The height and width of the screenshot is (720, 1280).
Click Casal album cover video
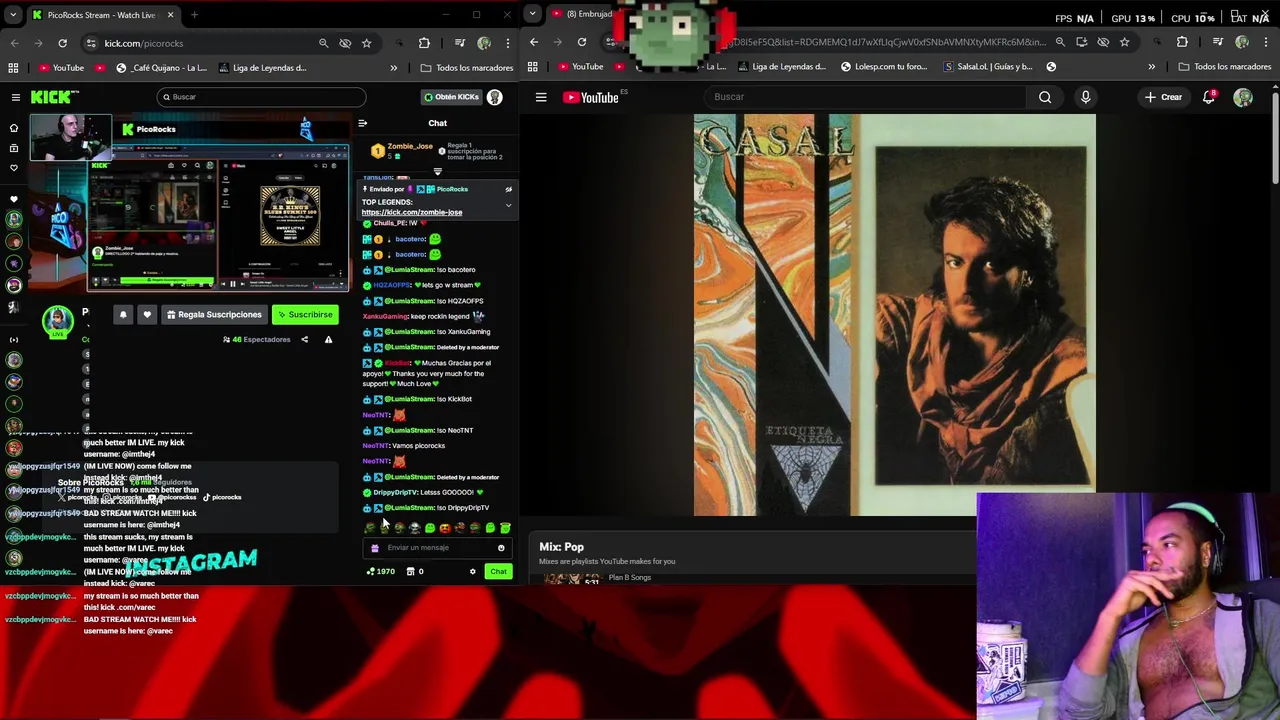pos(895,315)
